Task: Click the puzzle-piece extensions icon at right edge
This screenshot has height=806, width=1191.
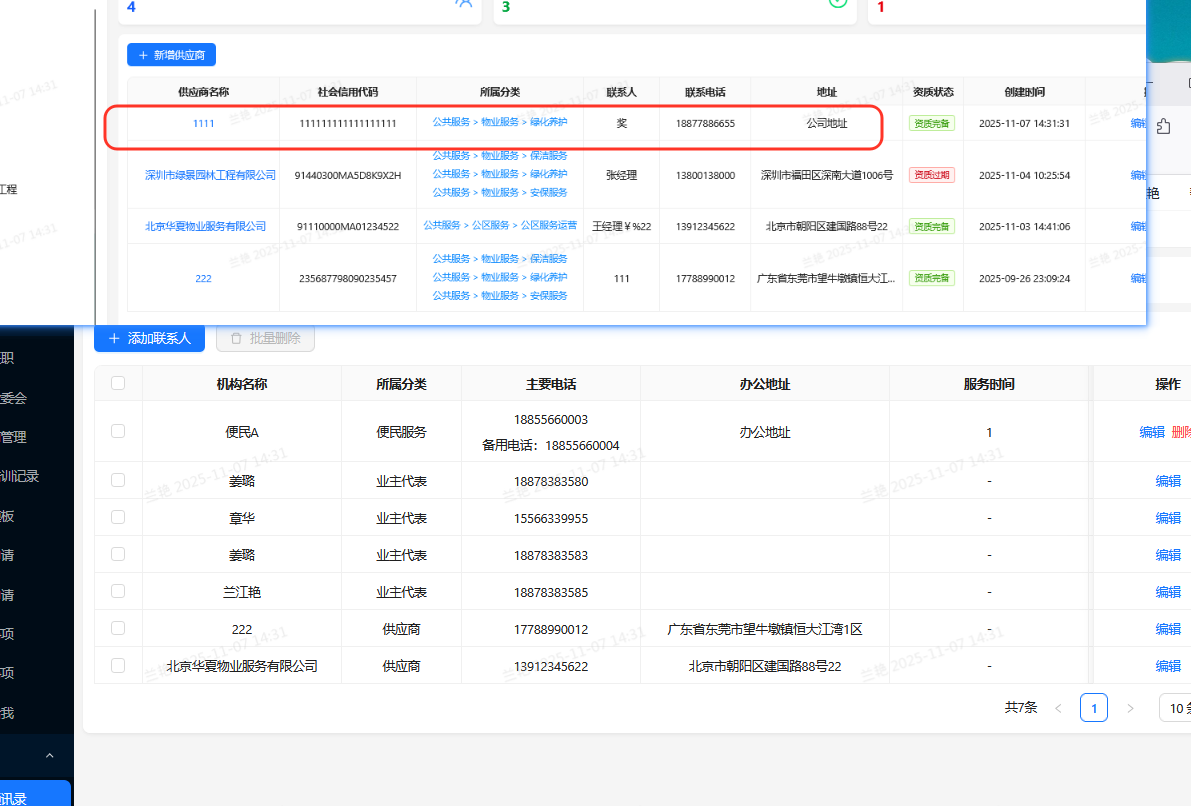Action: [x=1163, y=127]
